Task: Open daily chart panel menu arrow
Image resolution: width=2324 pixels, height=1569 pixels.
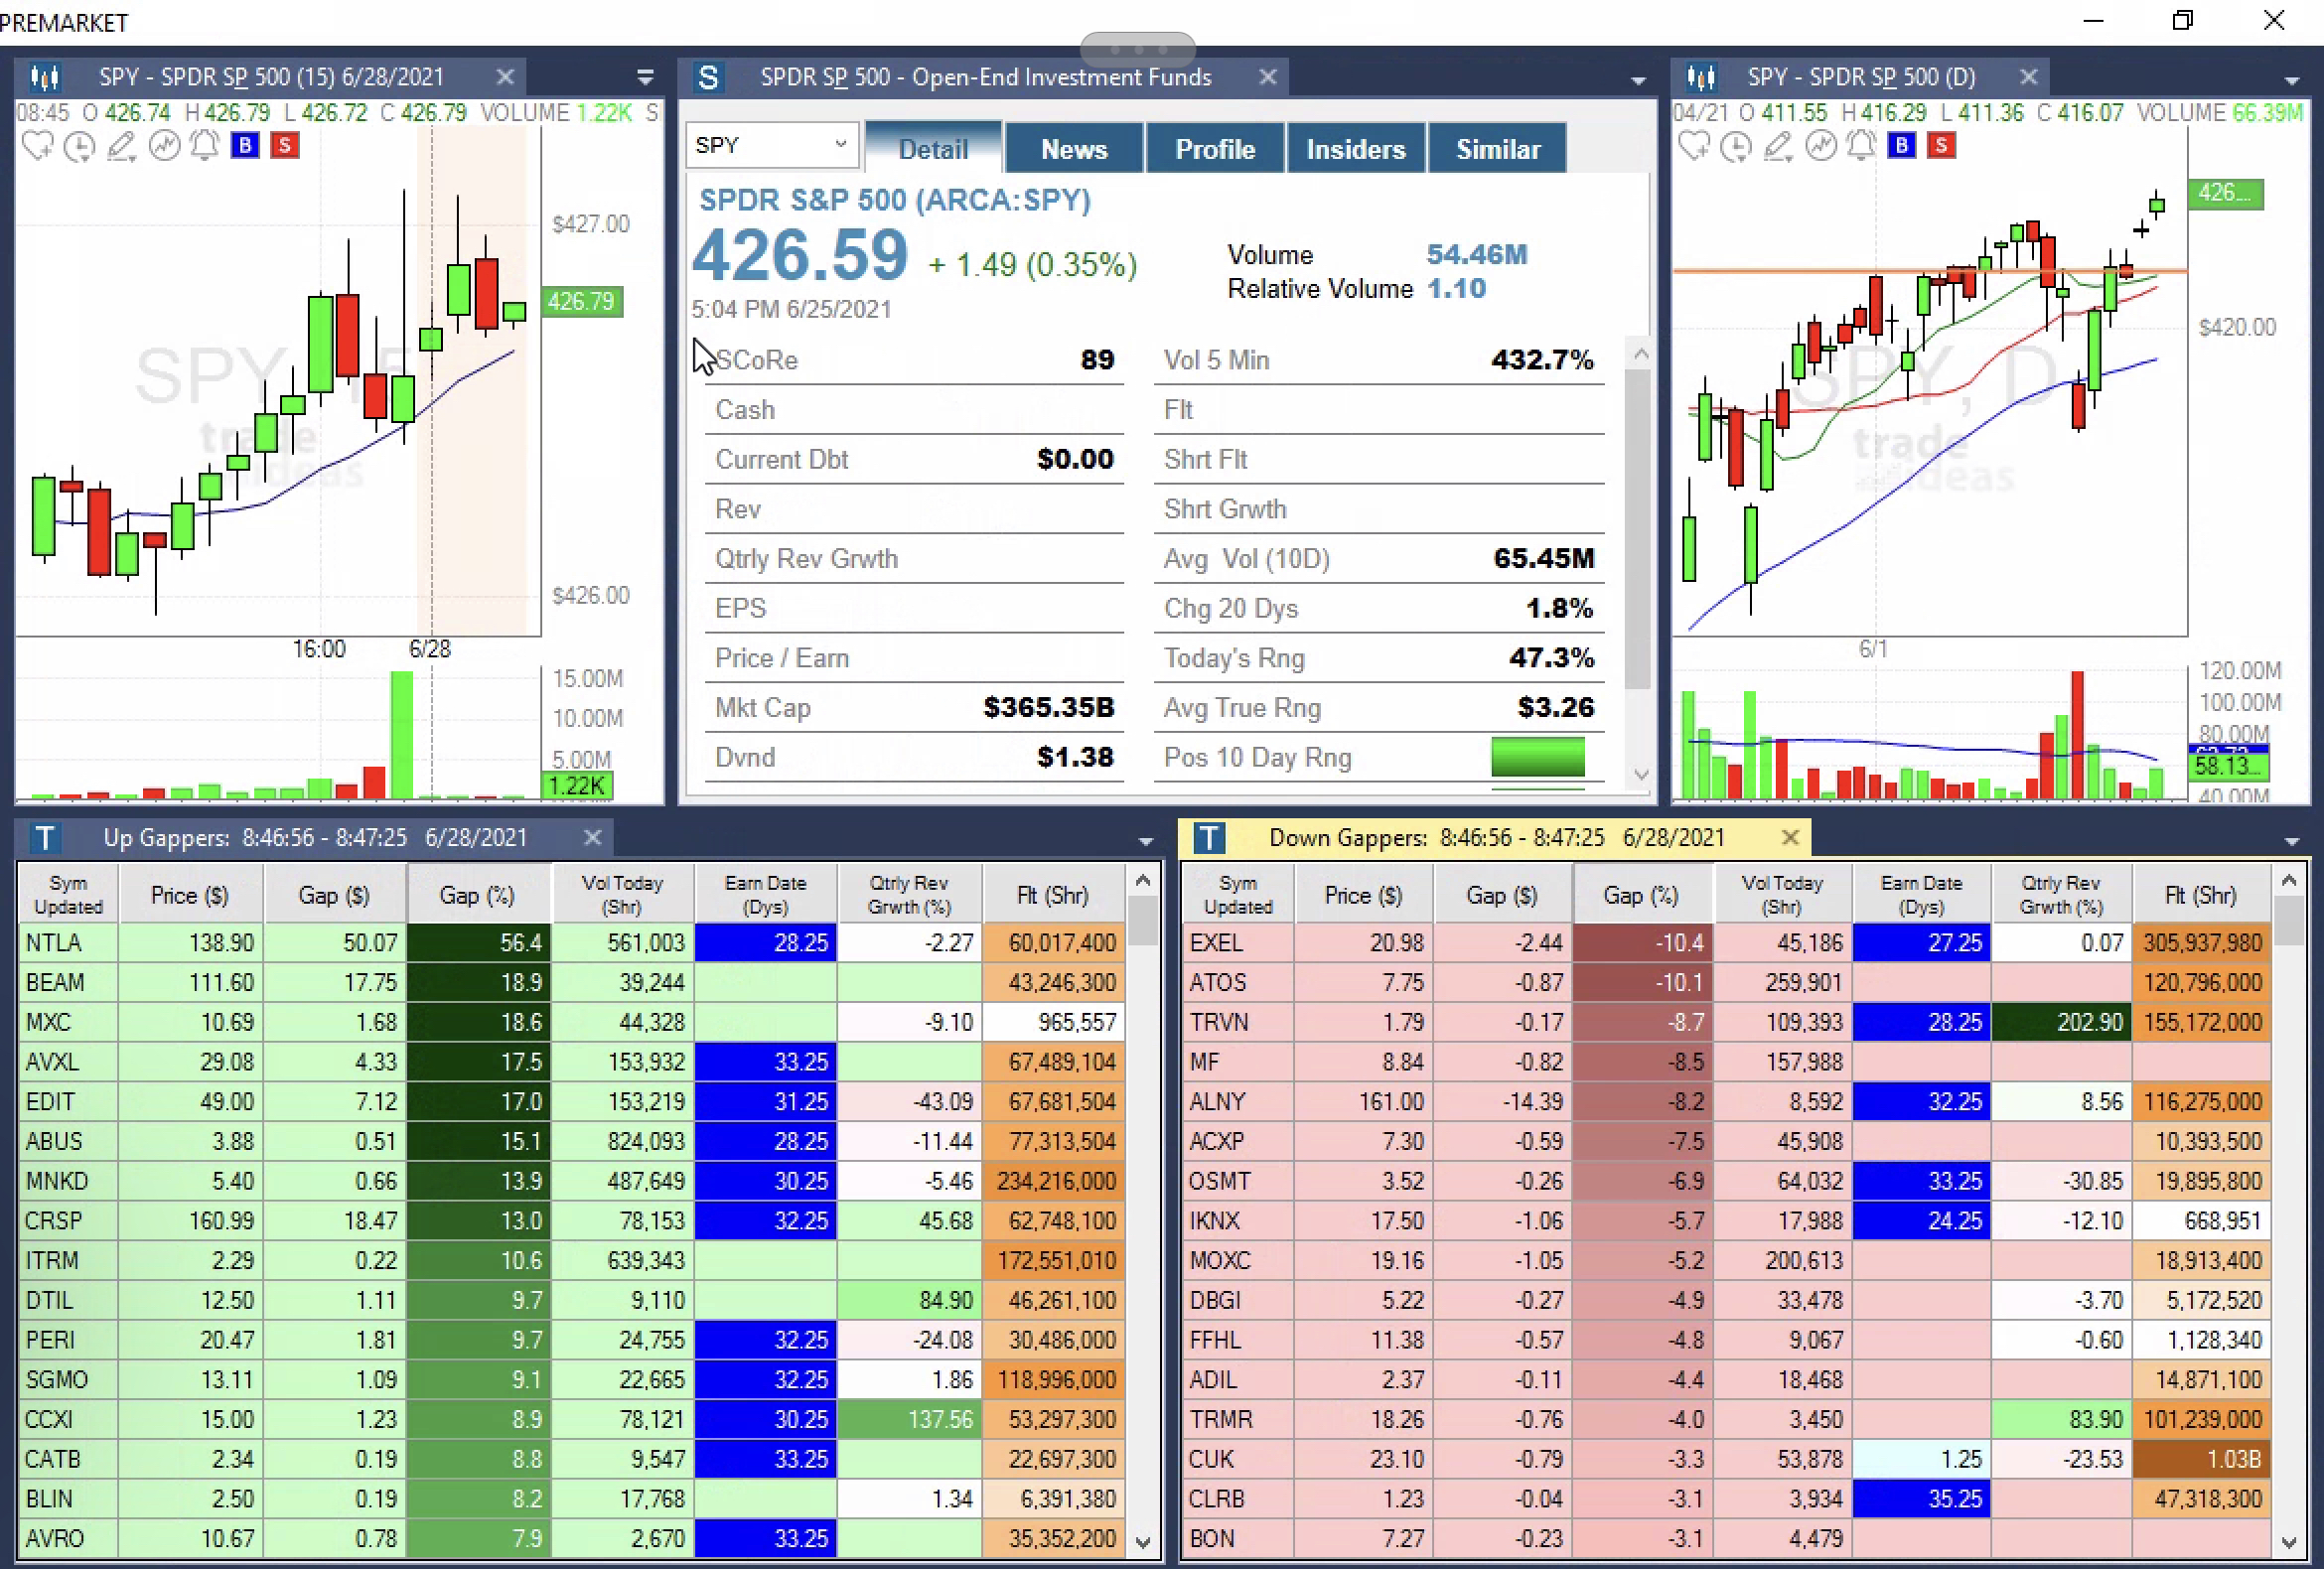Action: coord(2292,80)
